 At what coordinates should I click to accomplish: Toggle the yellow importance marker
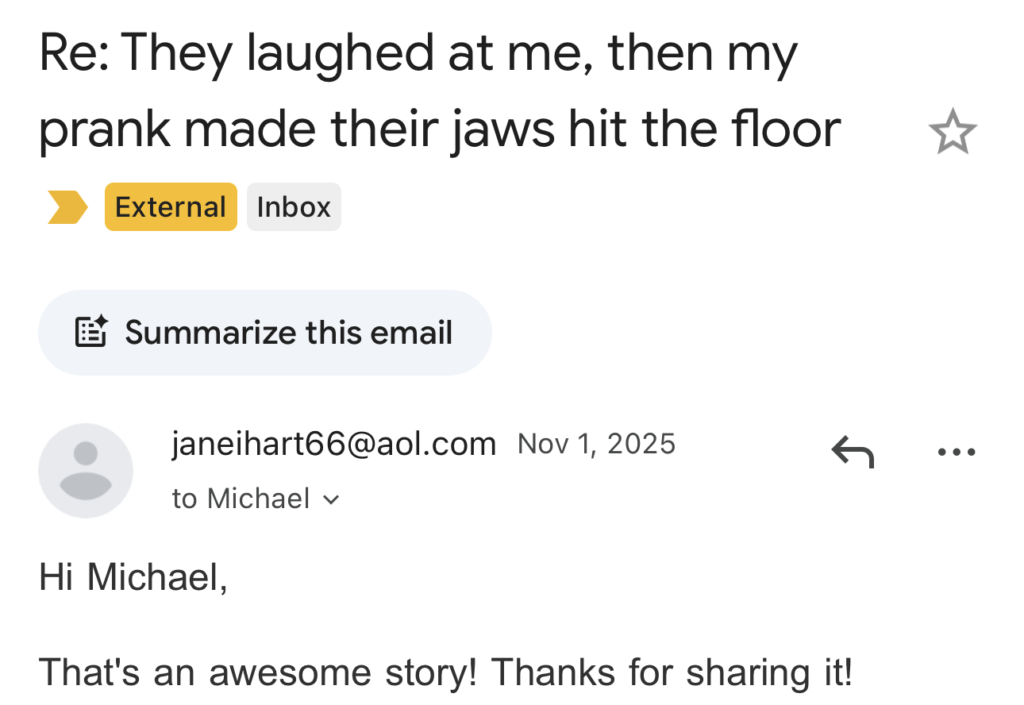click(68, 207)
